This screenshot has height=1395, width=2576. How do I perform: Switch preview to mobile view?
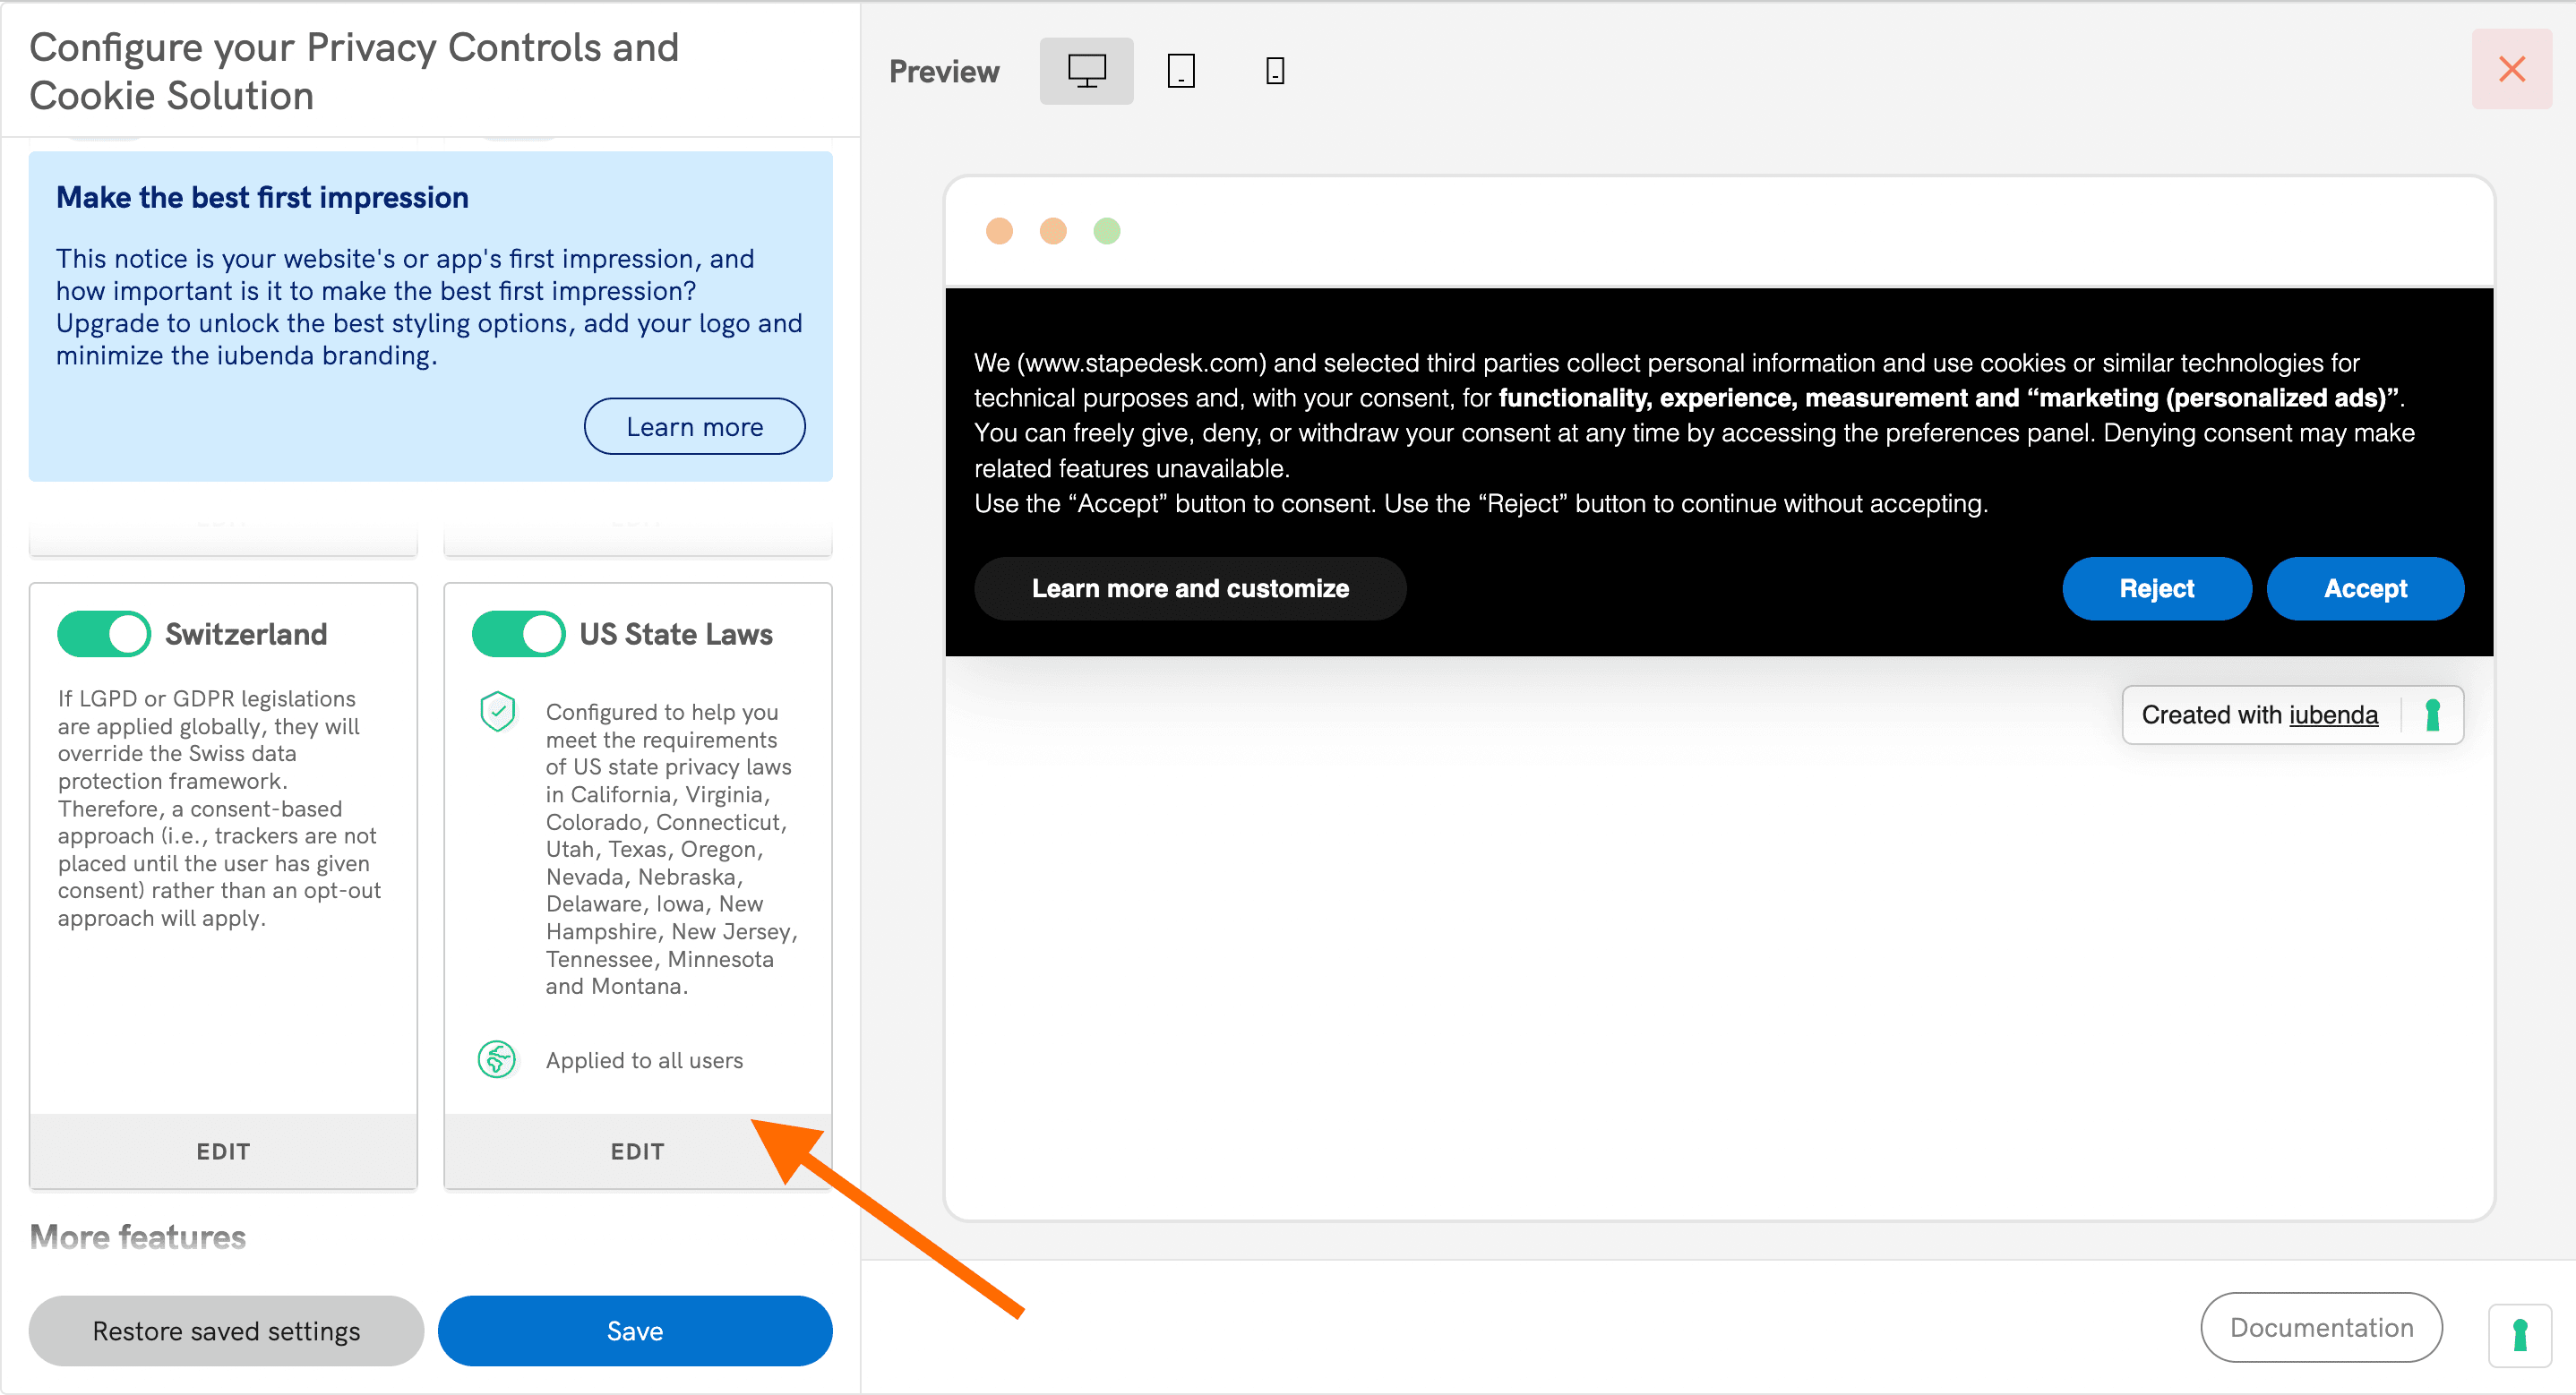1274,70
